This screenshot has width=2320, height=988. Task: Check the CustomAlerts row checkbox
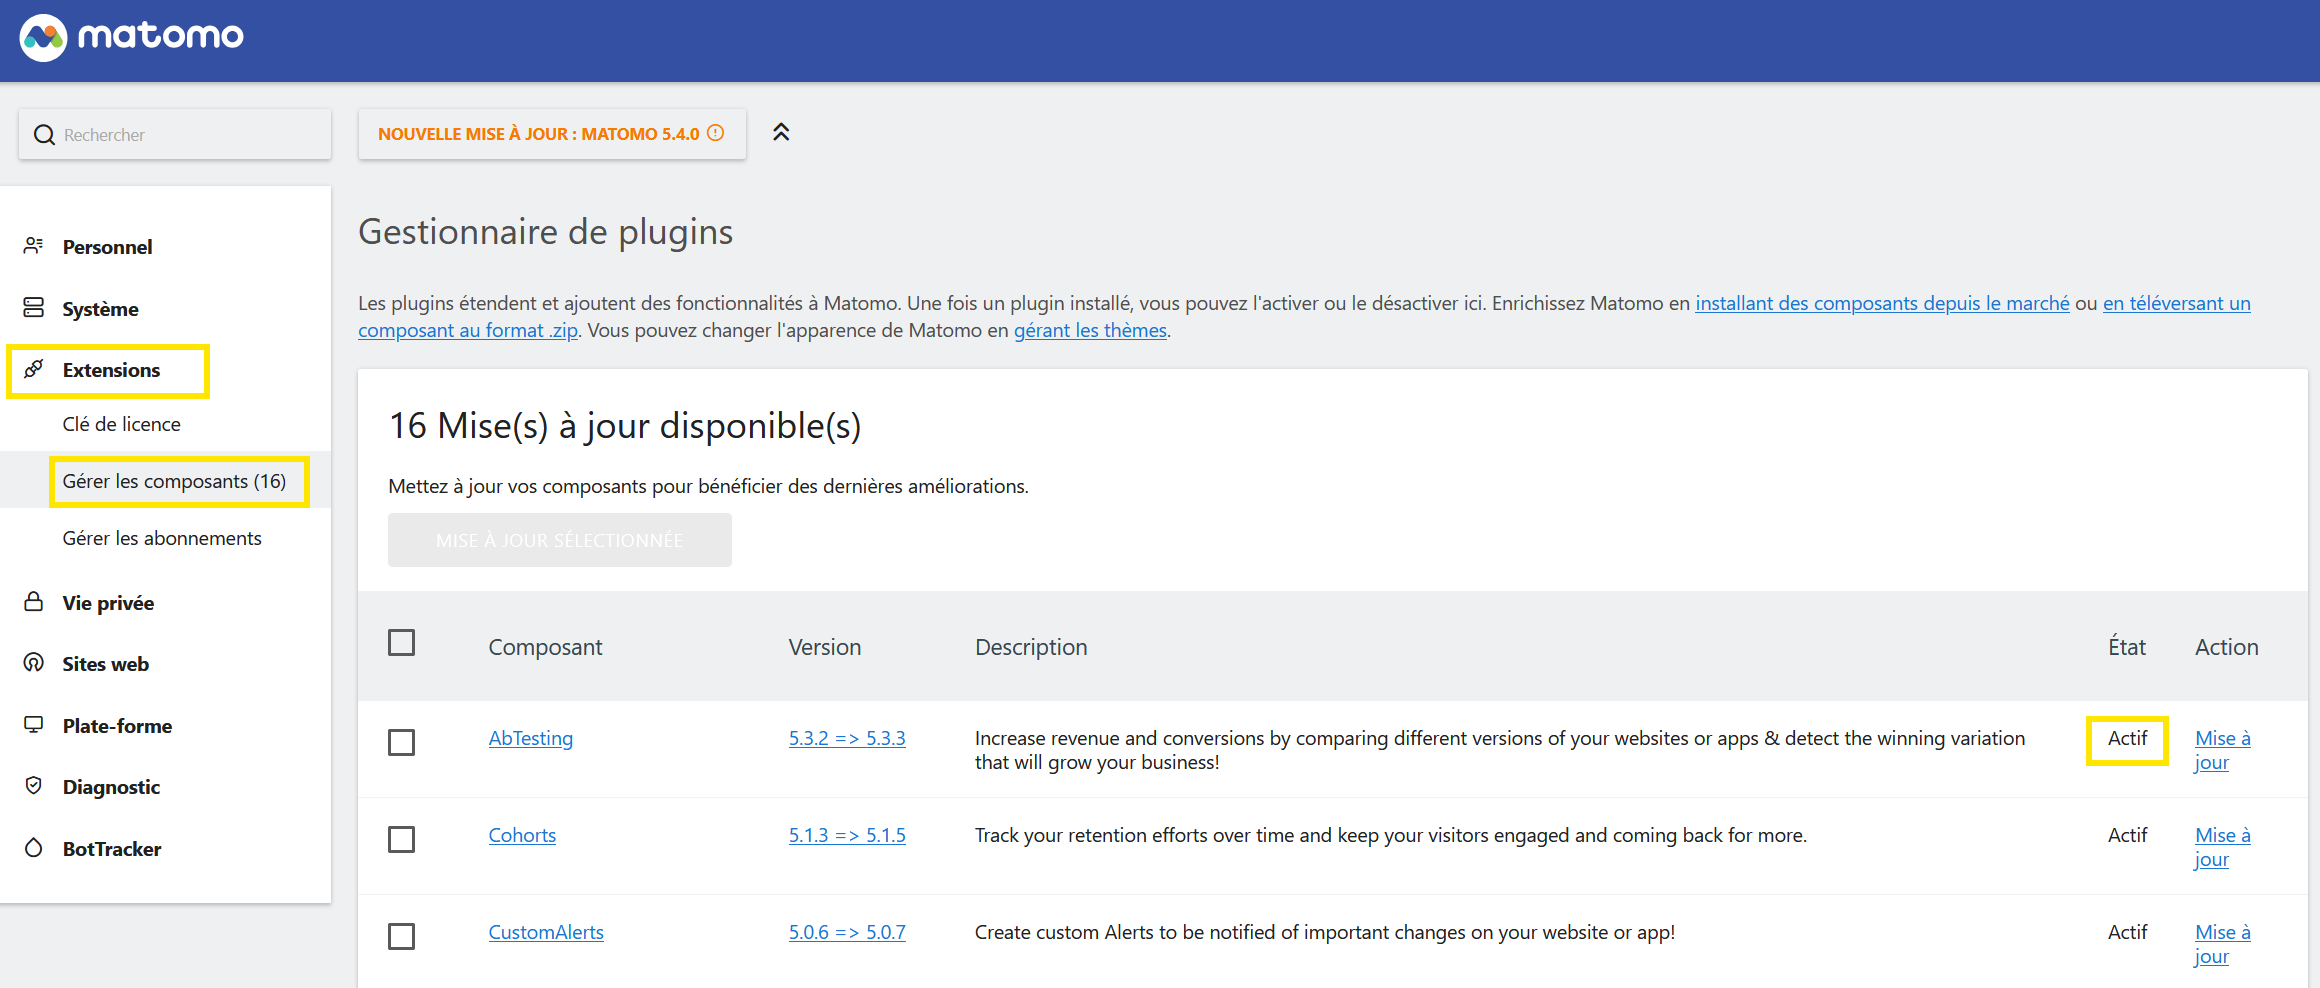pos(402,937)
